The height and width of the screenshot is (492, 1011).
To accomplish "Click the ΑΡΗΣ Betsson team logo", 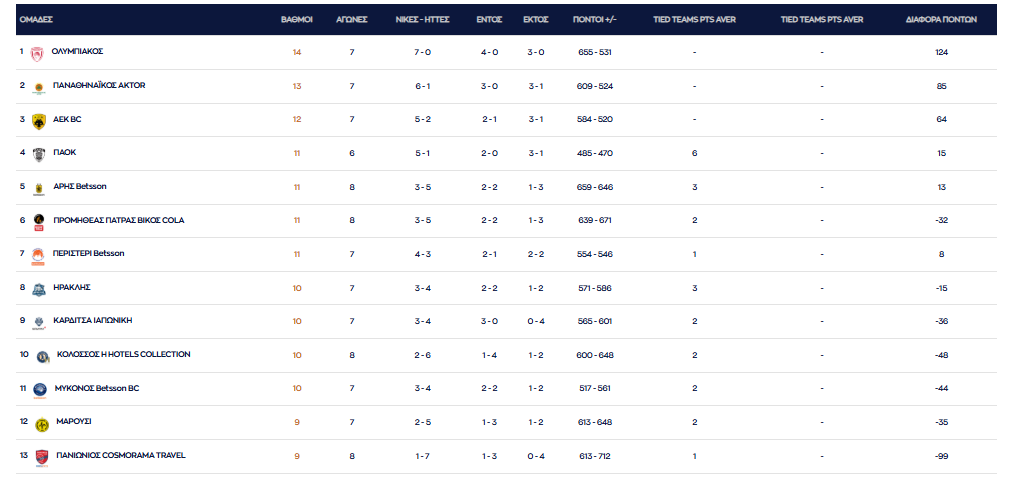I will click(x=38, y=188).
